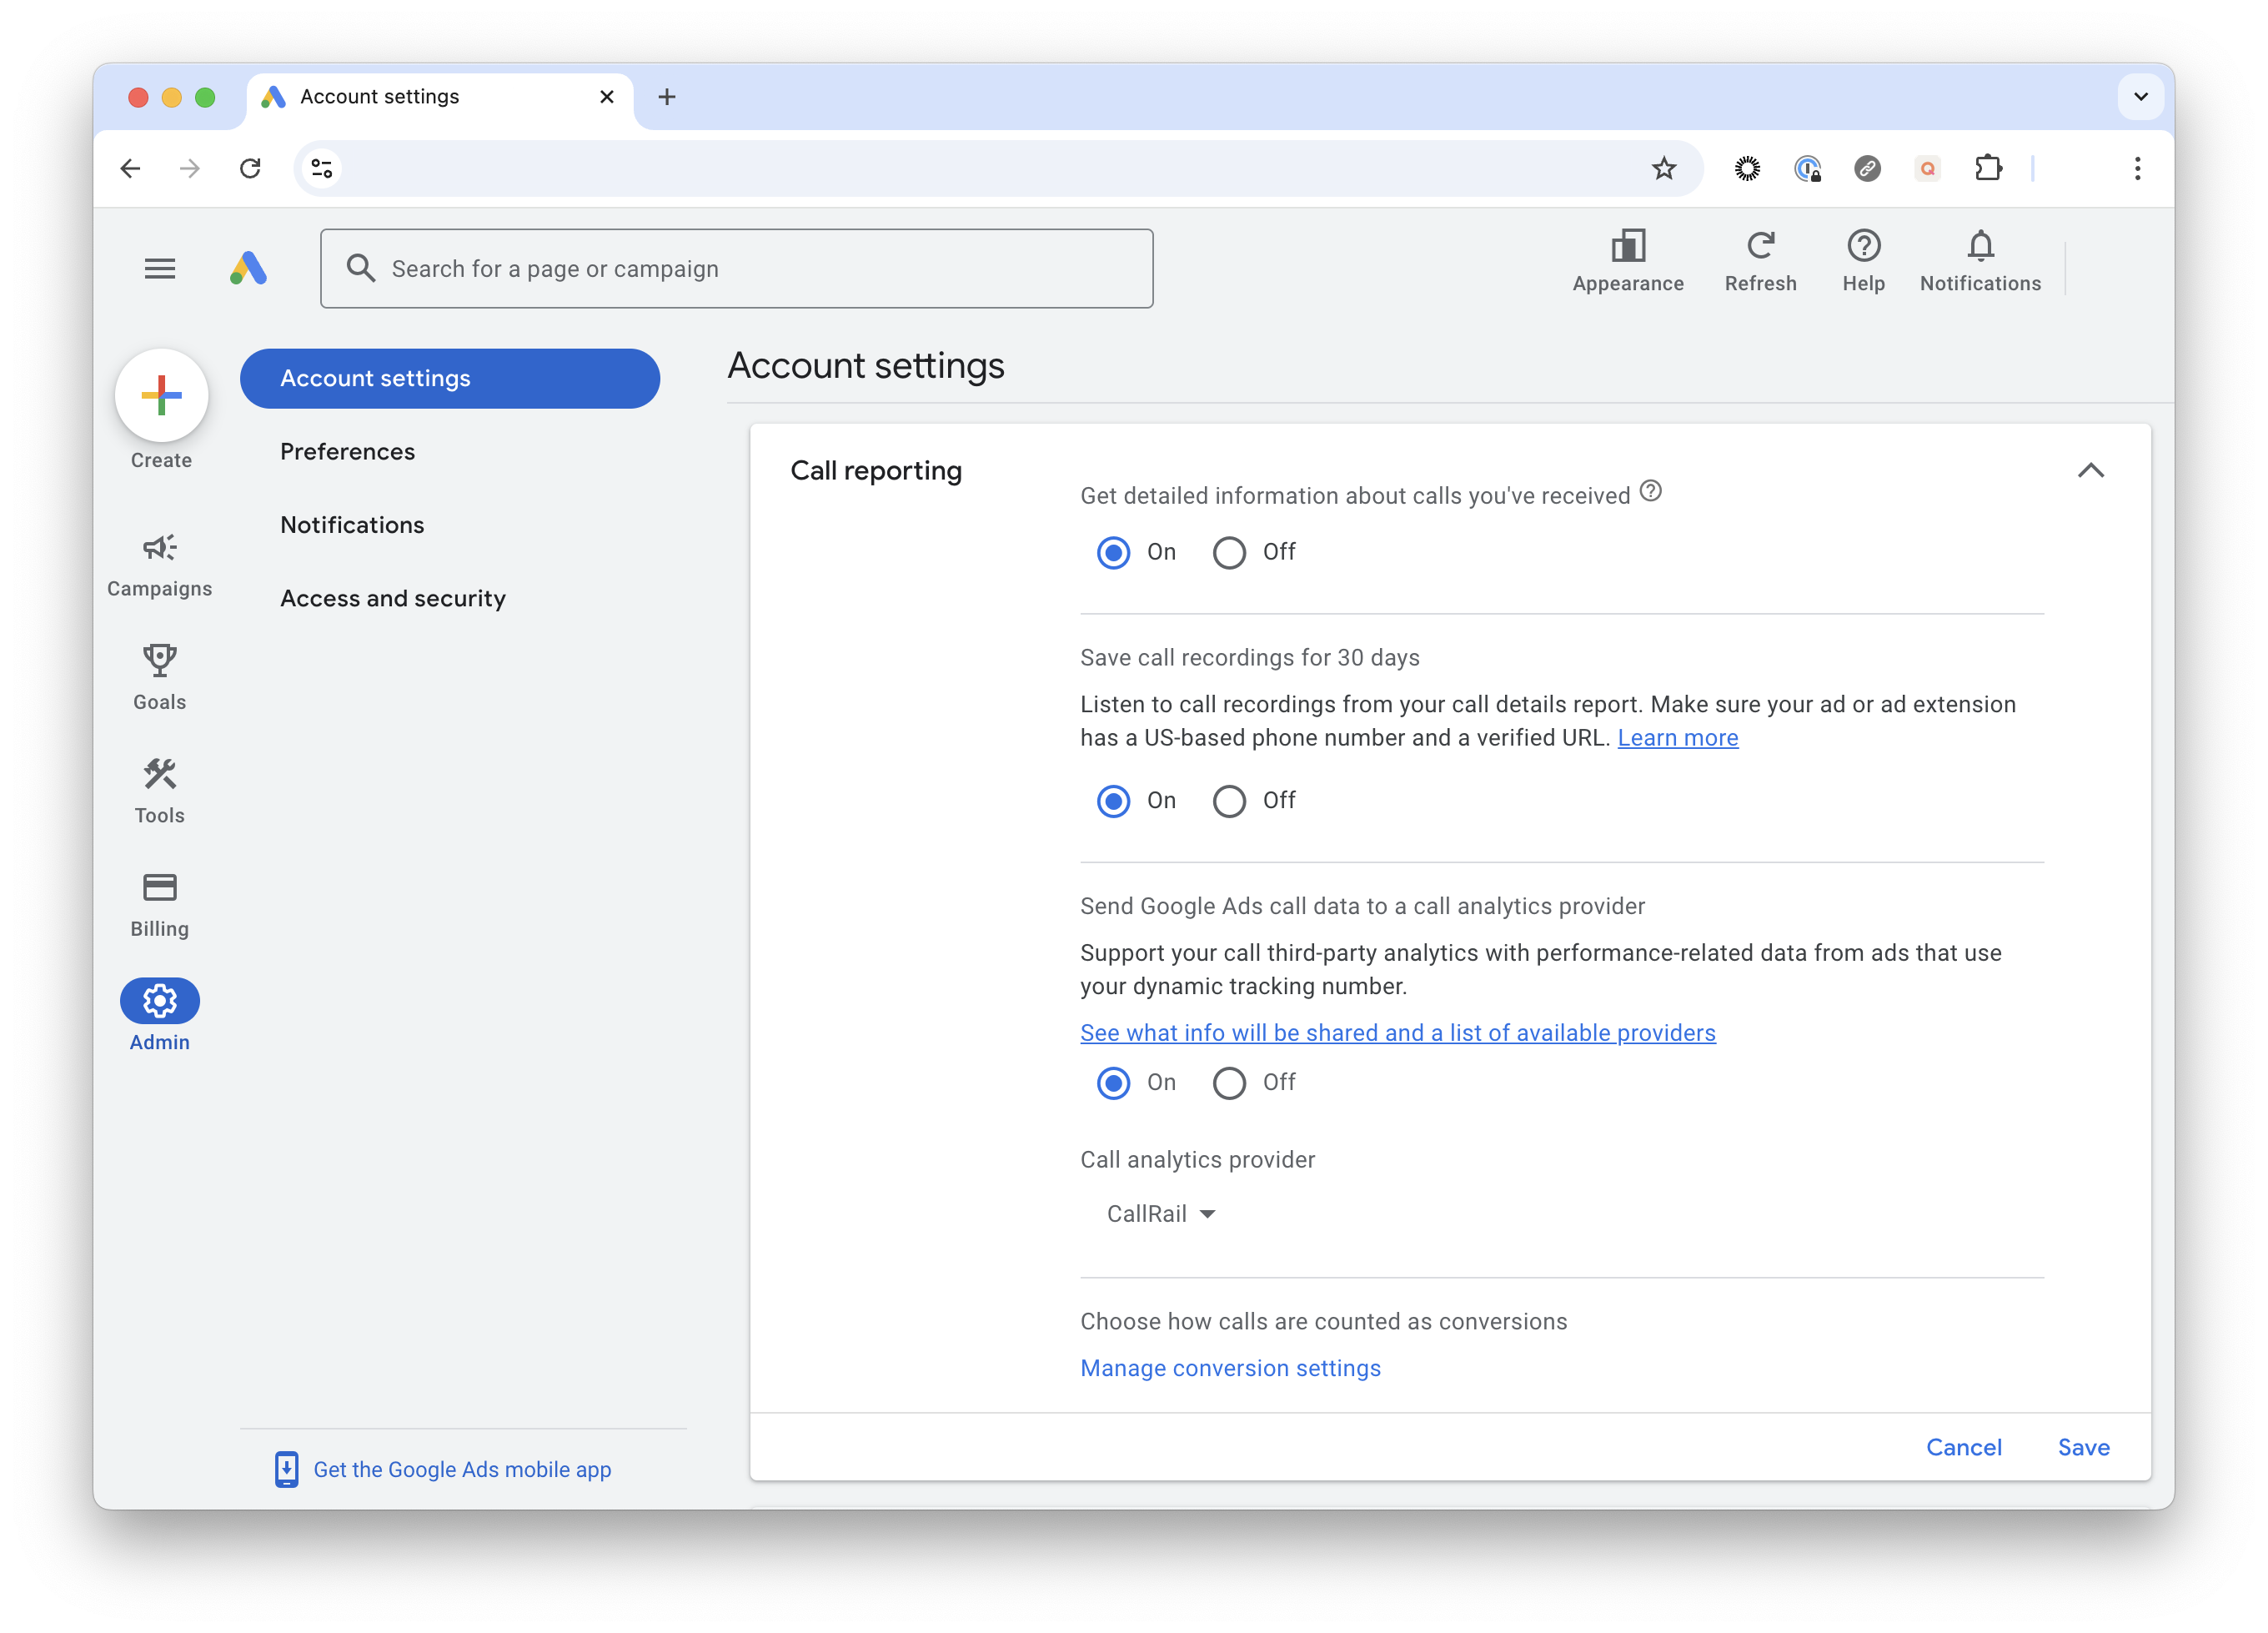The height and width of the screenshot is (1633, 2268).
Task: Open the Help menu
Action: point(1864,262)
